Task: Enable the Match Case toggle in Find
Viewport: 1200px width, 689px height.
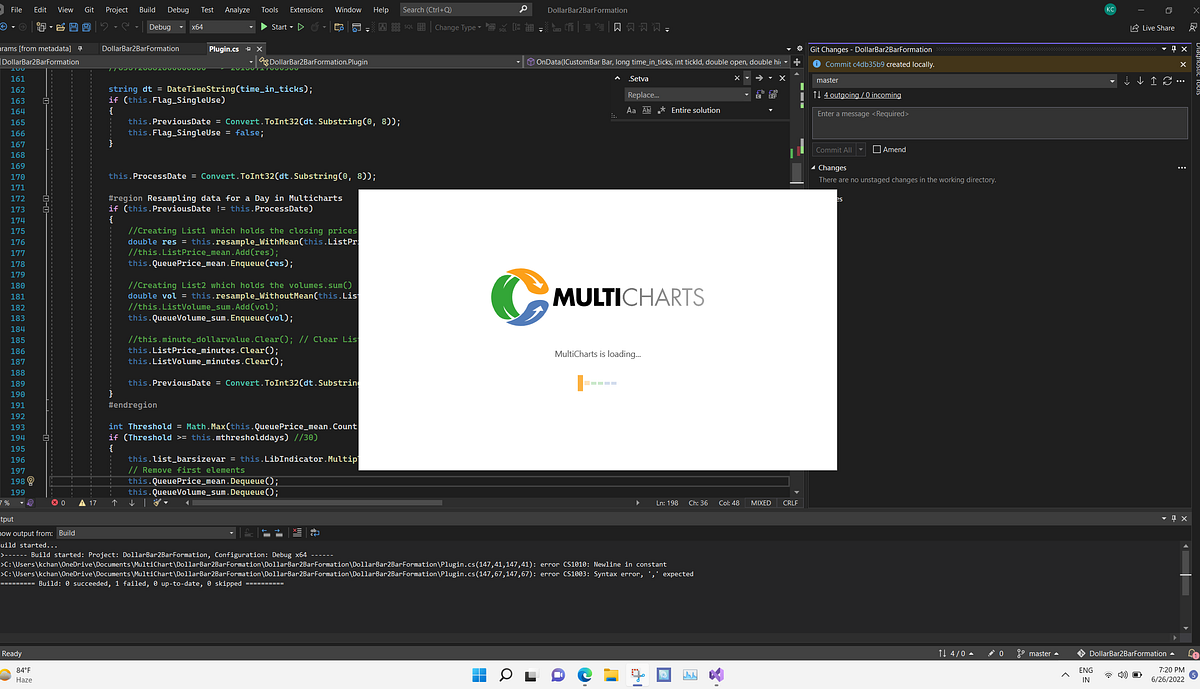Action: [x=632, y=110]
